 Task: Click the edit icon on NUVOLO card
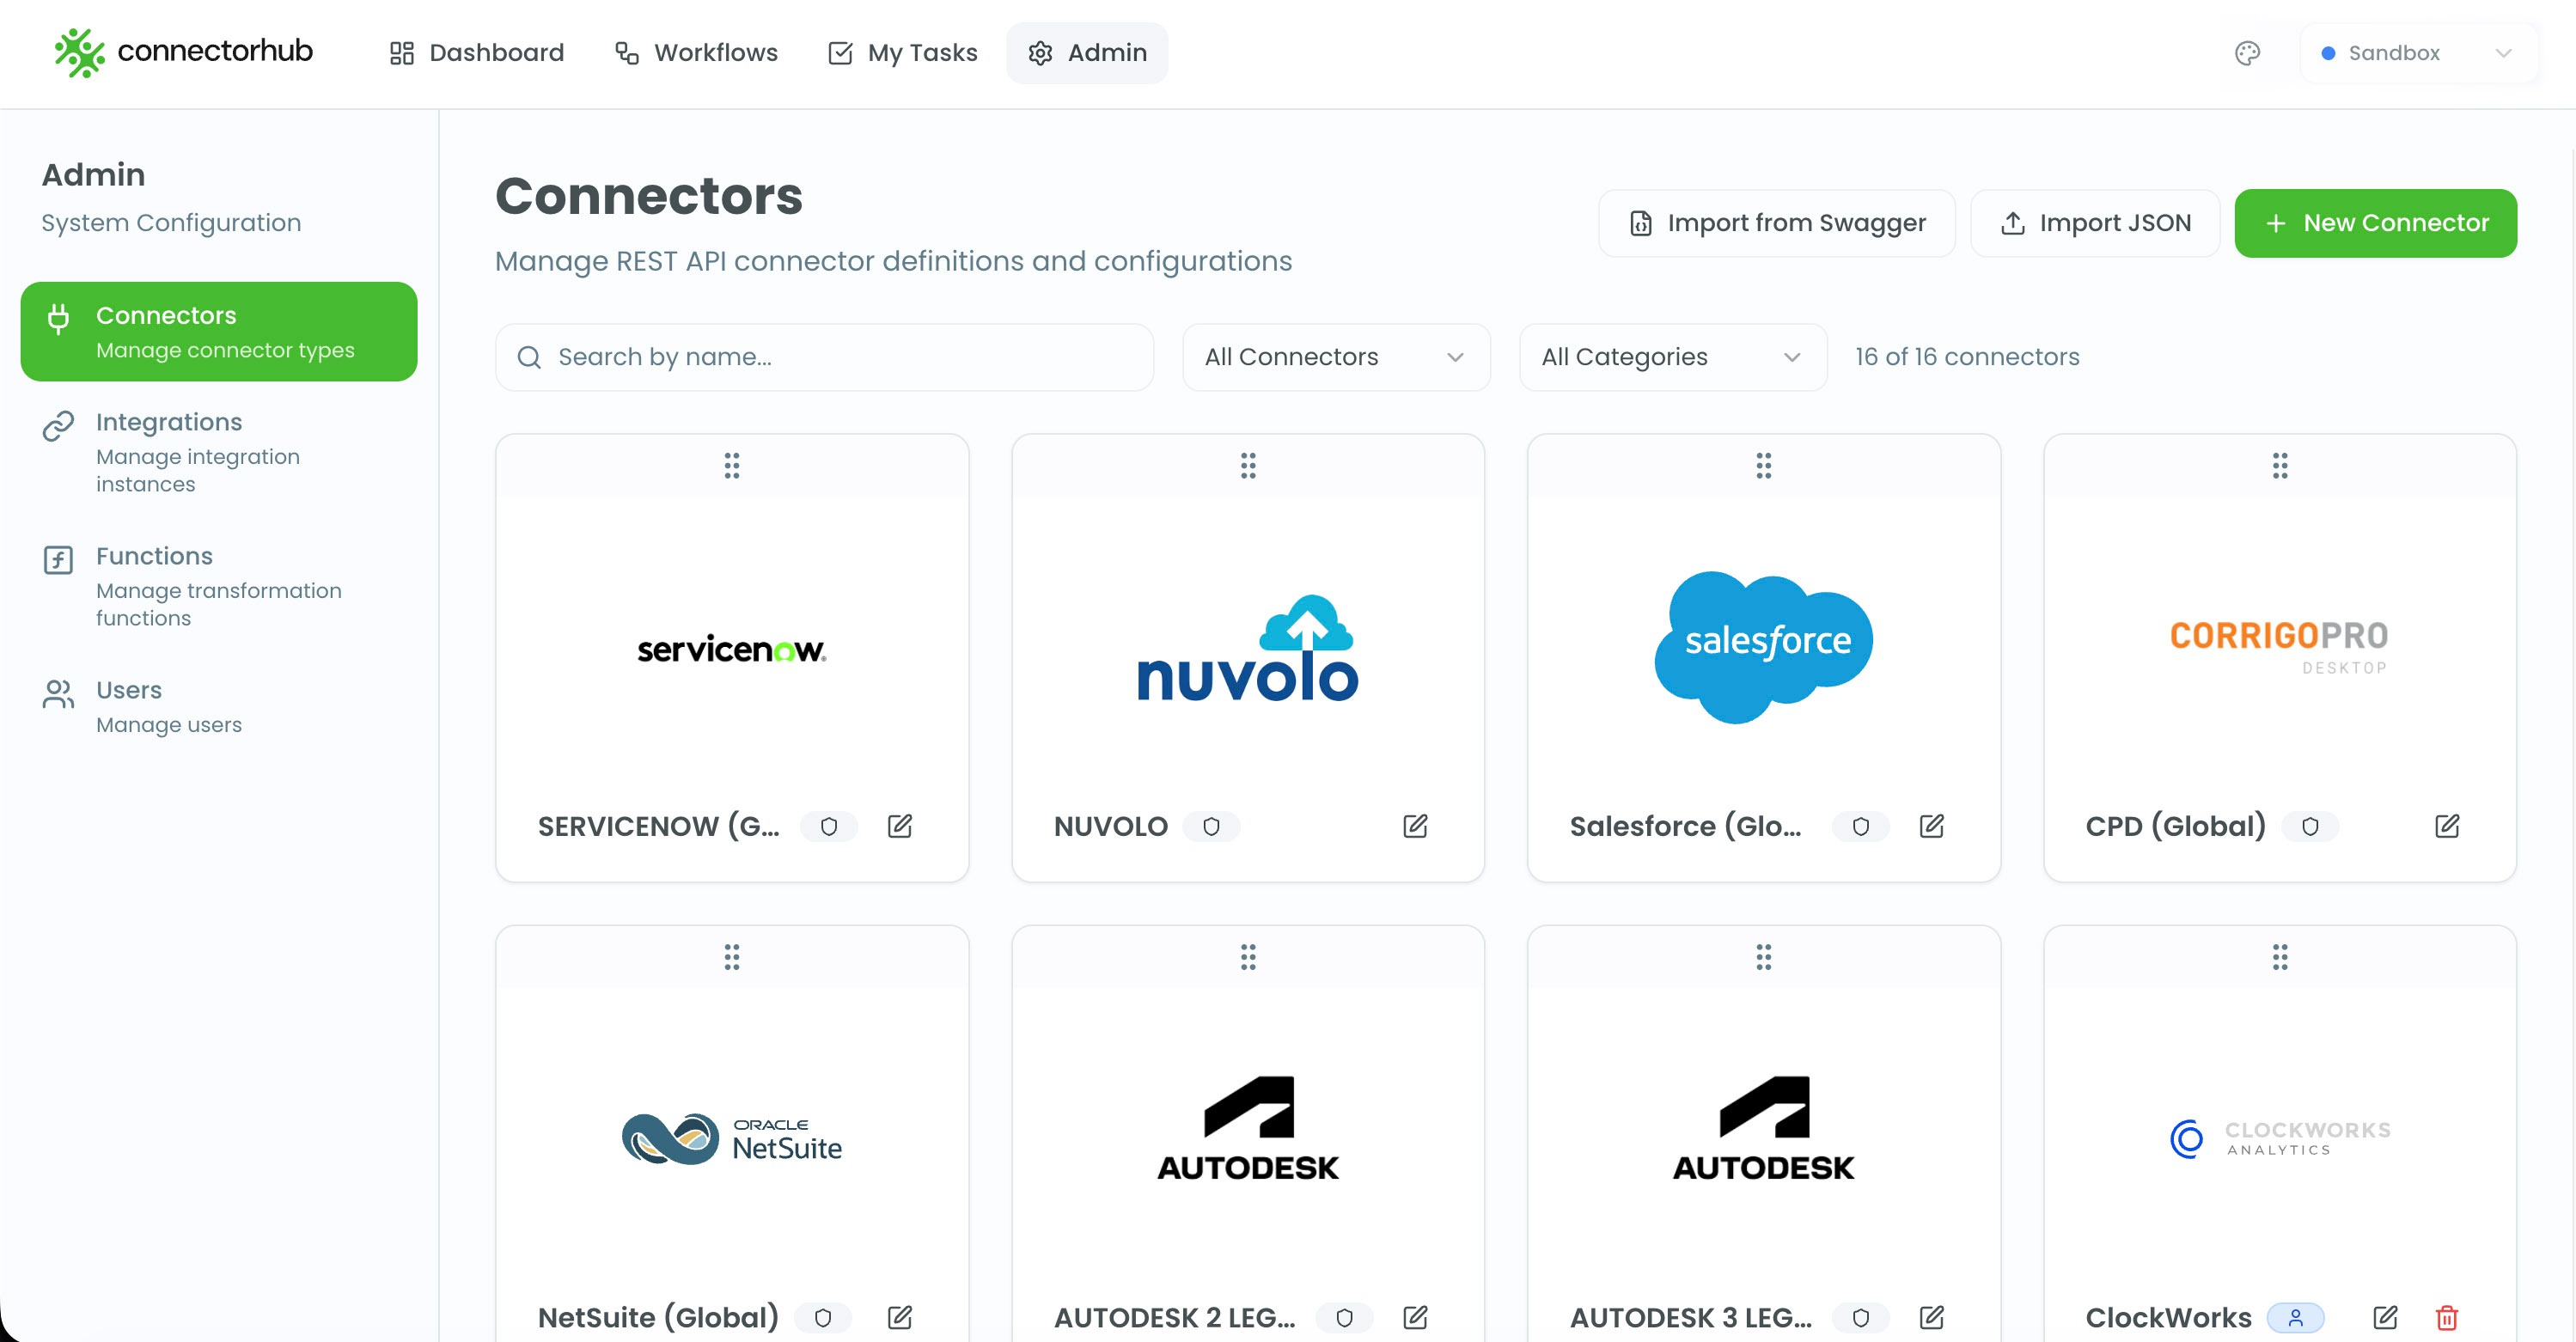click(x=1414, y=826)
